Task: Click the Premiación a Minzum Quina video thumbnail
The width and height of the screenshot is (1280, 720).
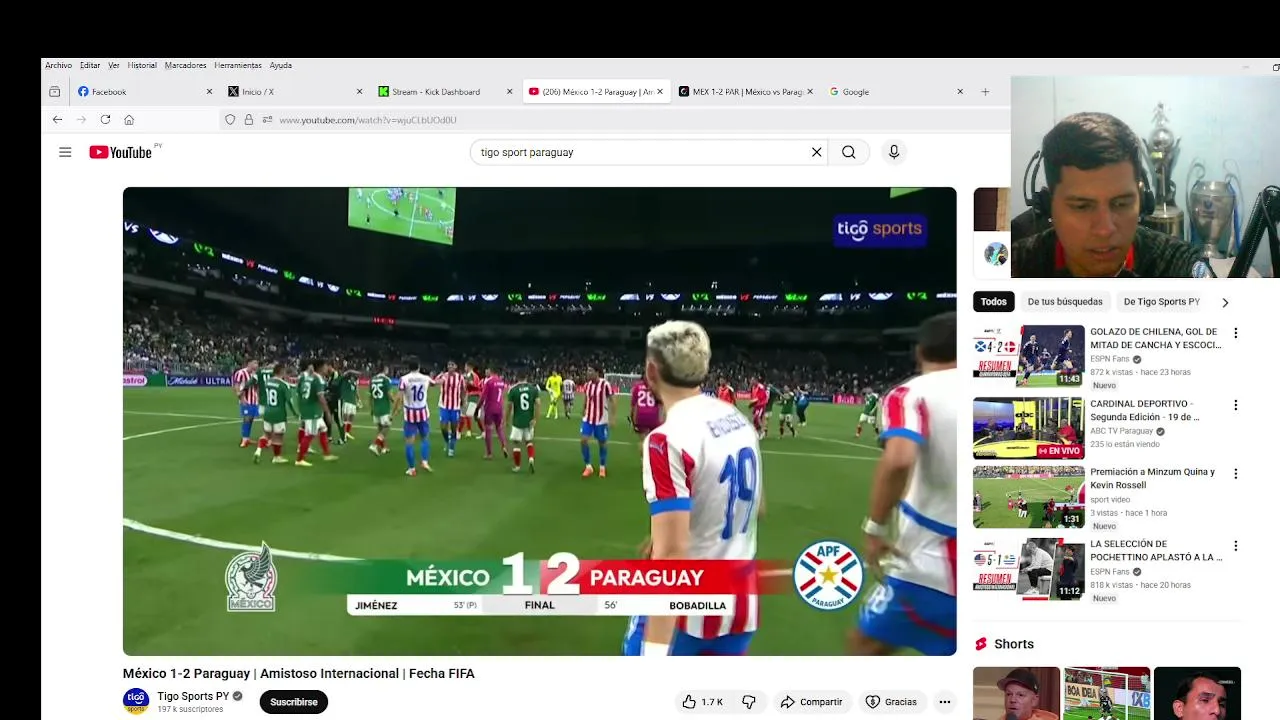Action: pyautogui.click(x=1028, y=497)
